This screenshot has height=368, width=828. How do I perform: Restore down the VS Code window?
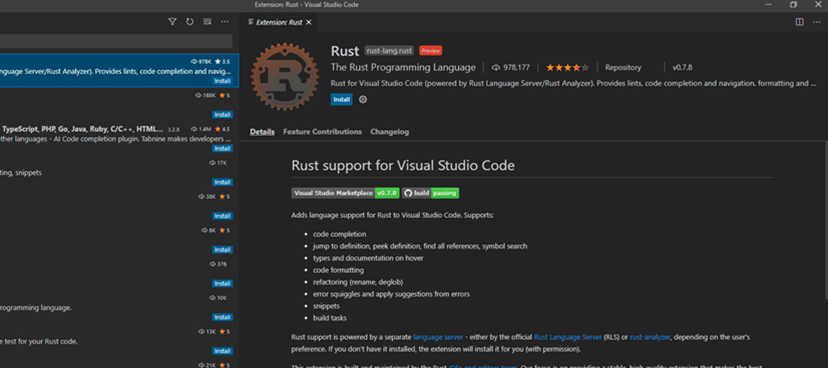point(793,5)
